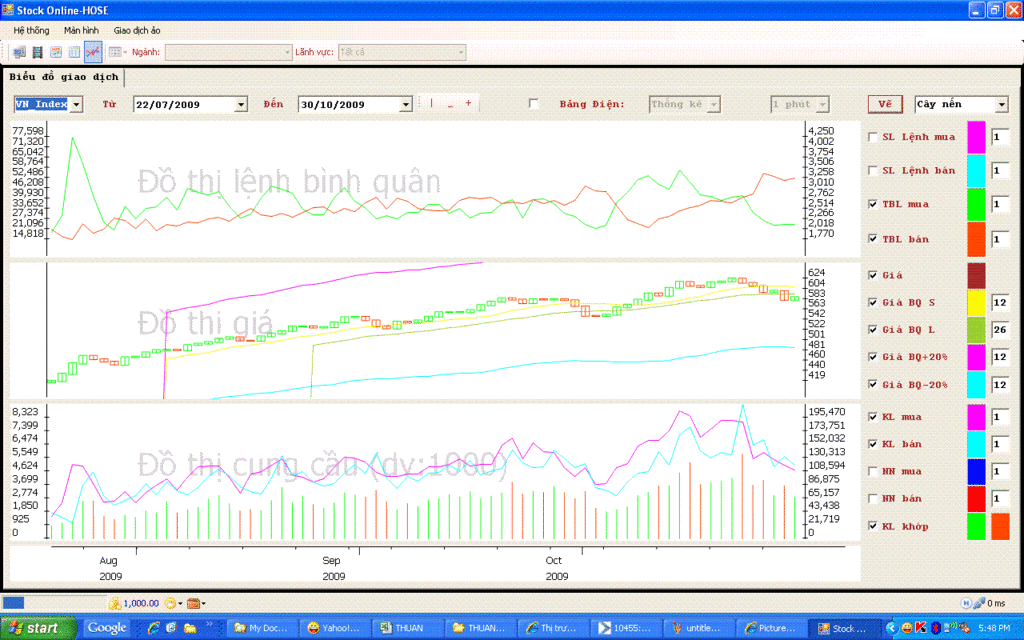This screenshot has height=640, width=1024.
Task: Click the Yahoo Messenger smiley tray icon
Action: [906, 628]
